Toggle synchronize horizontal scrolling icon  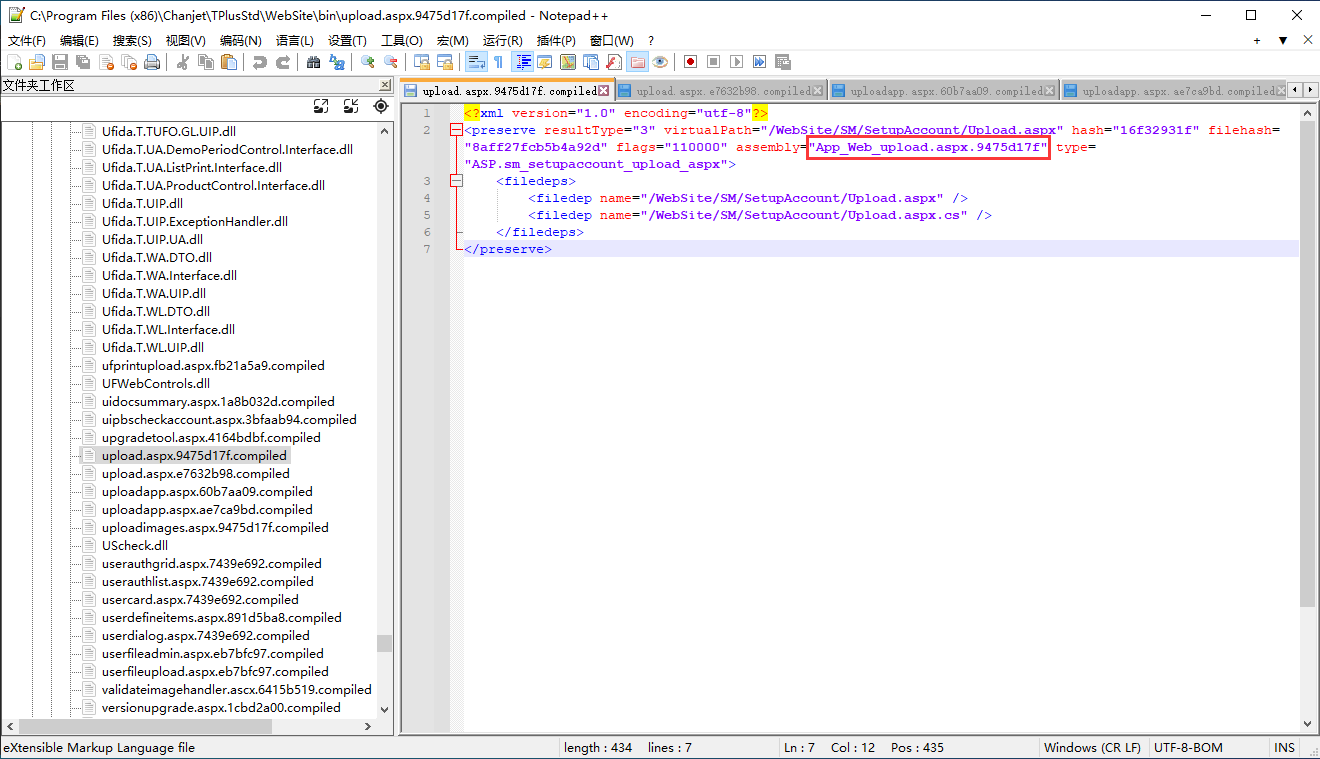(445, 62)
